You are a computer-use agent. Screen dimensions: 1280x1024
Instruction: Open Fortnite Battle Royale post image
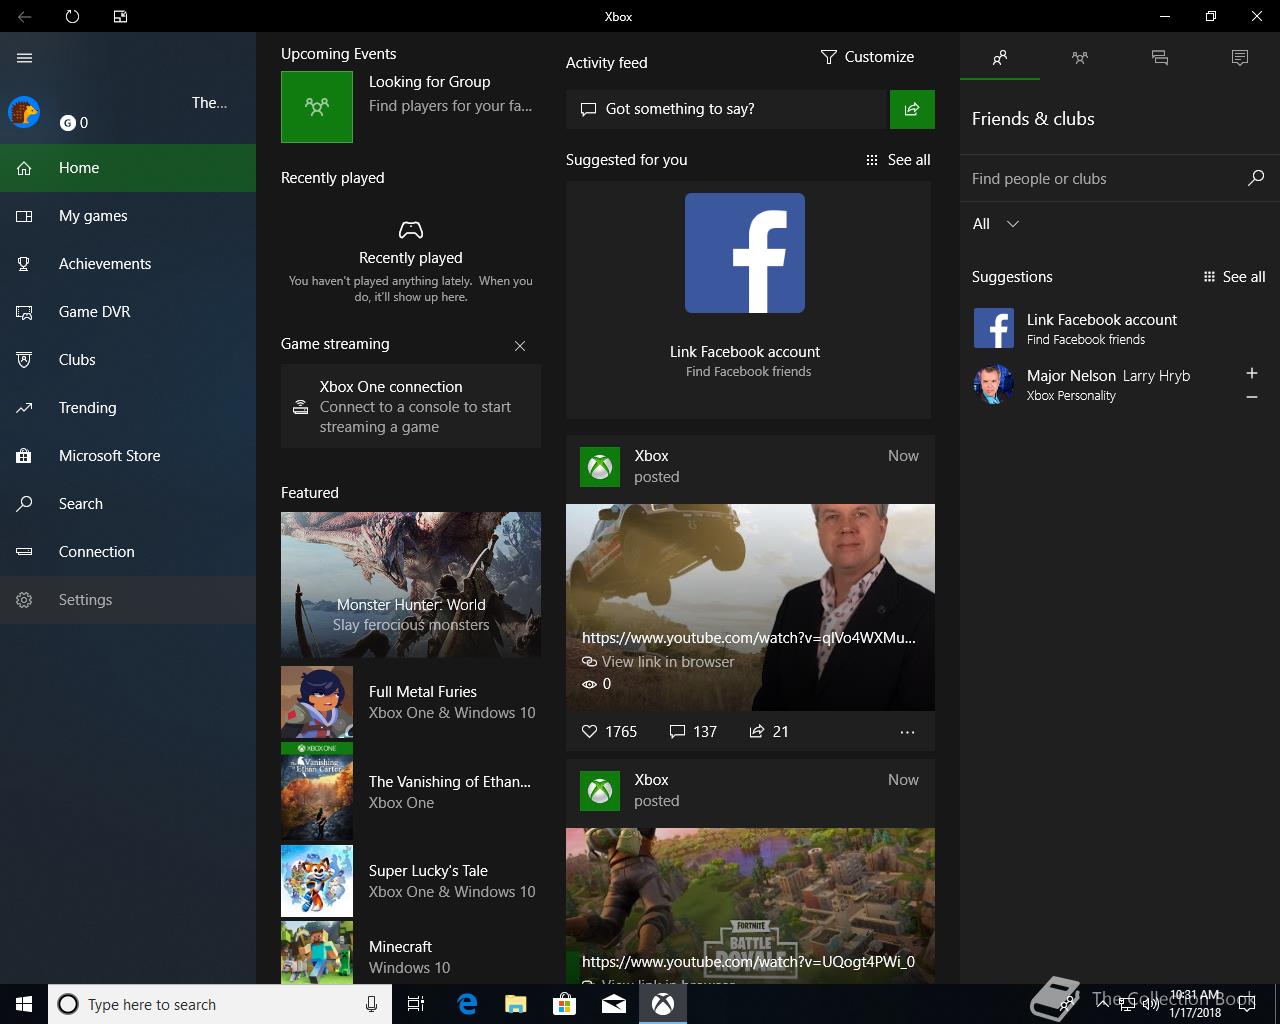pyautogui.click(x=750, y=906)
